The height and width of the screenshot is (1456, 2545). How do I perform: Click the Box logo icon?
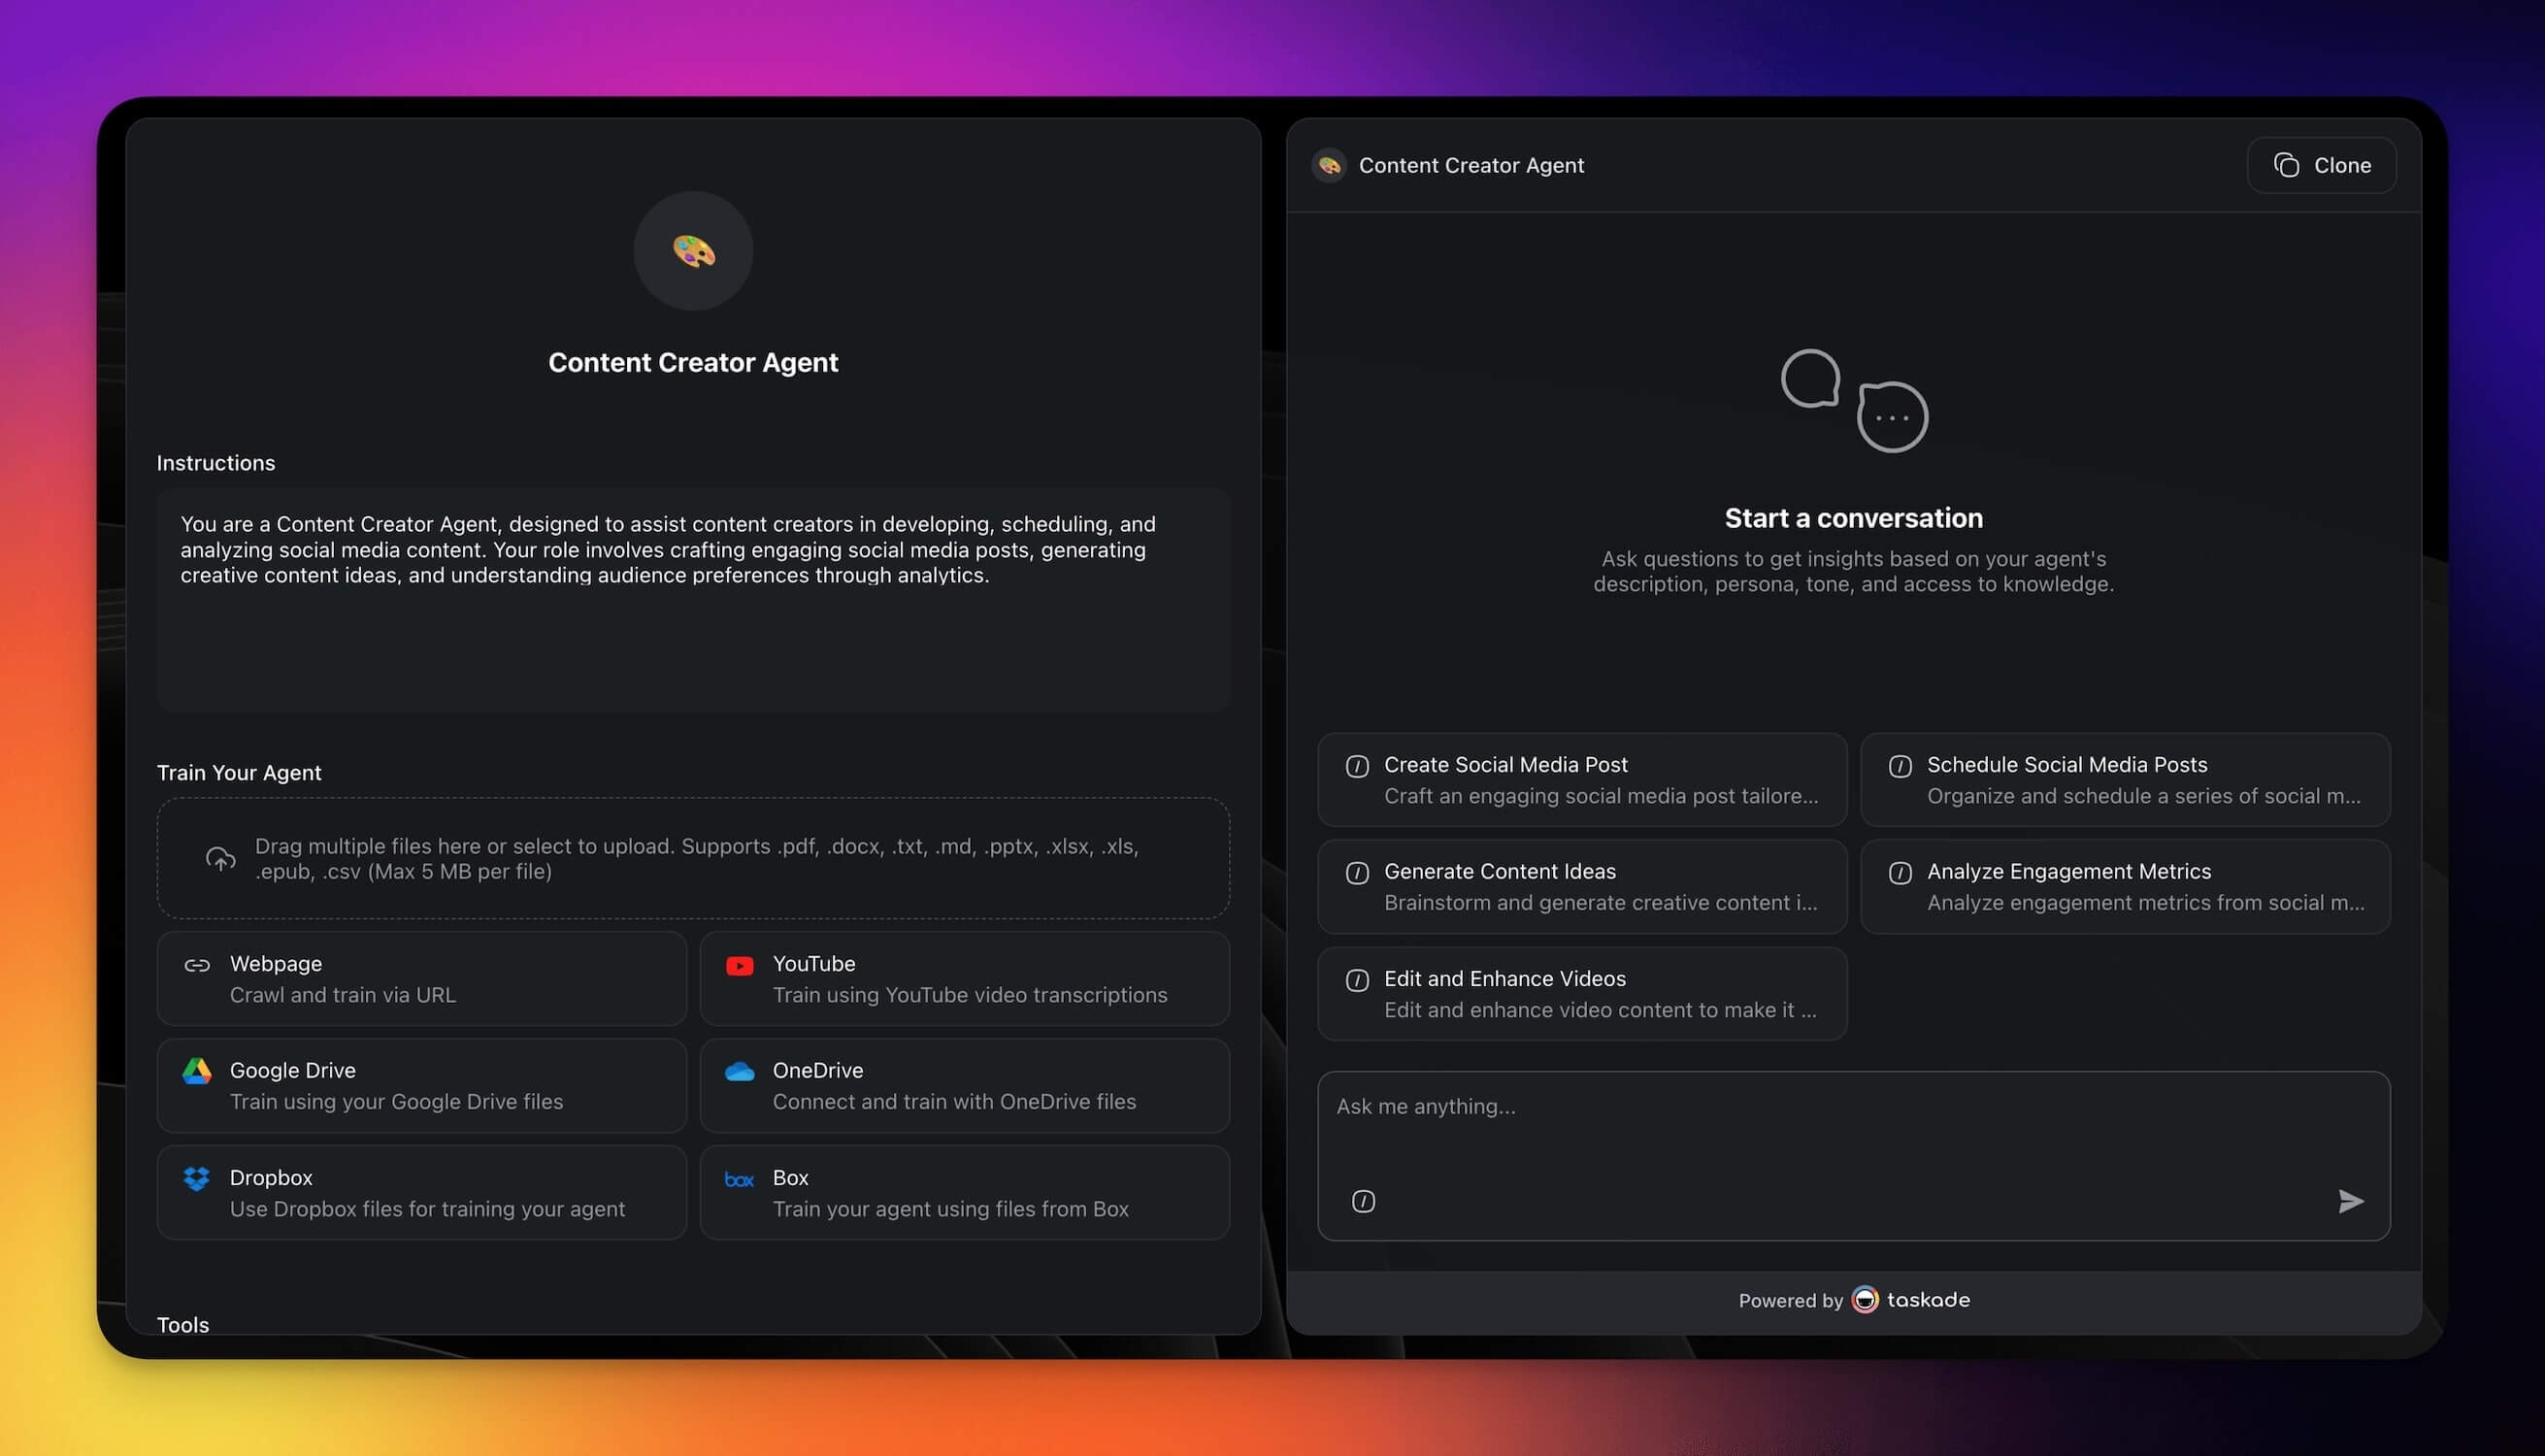739,1179
